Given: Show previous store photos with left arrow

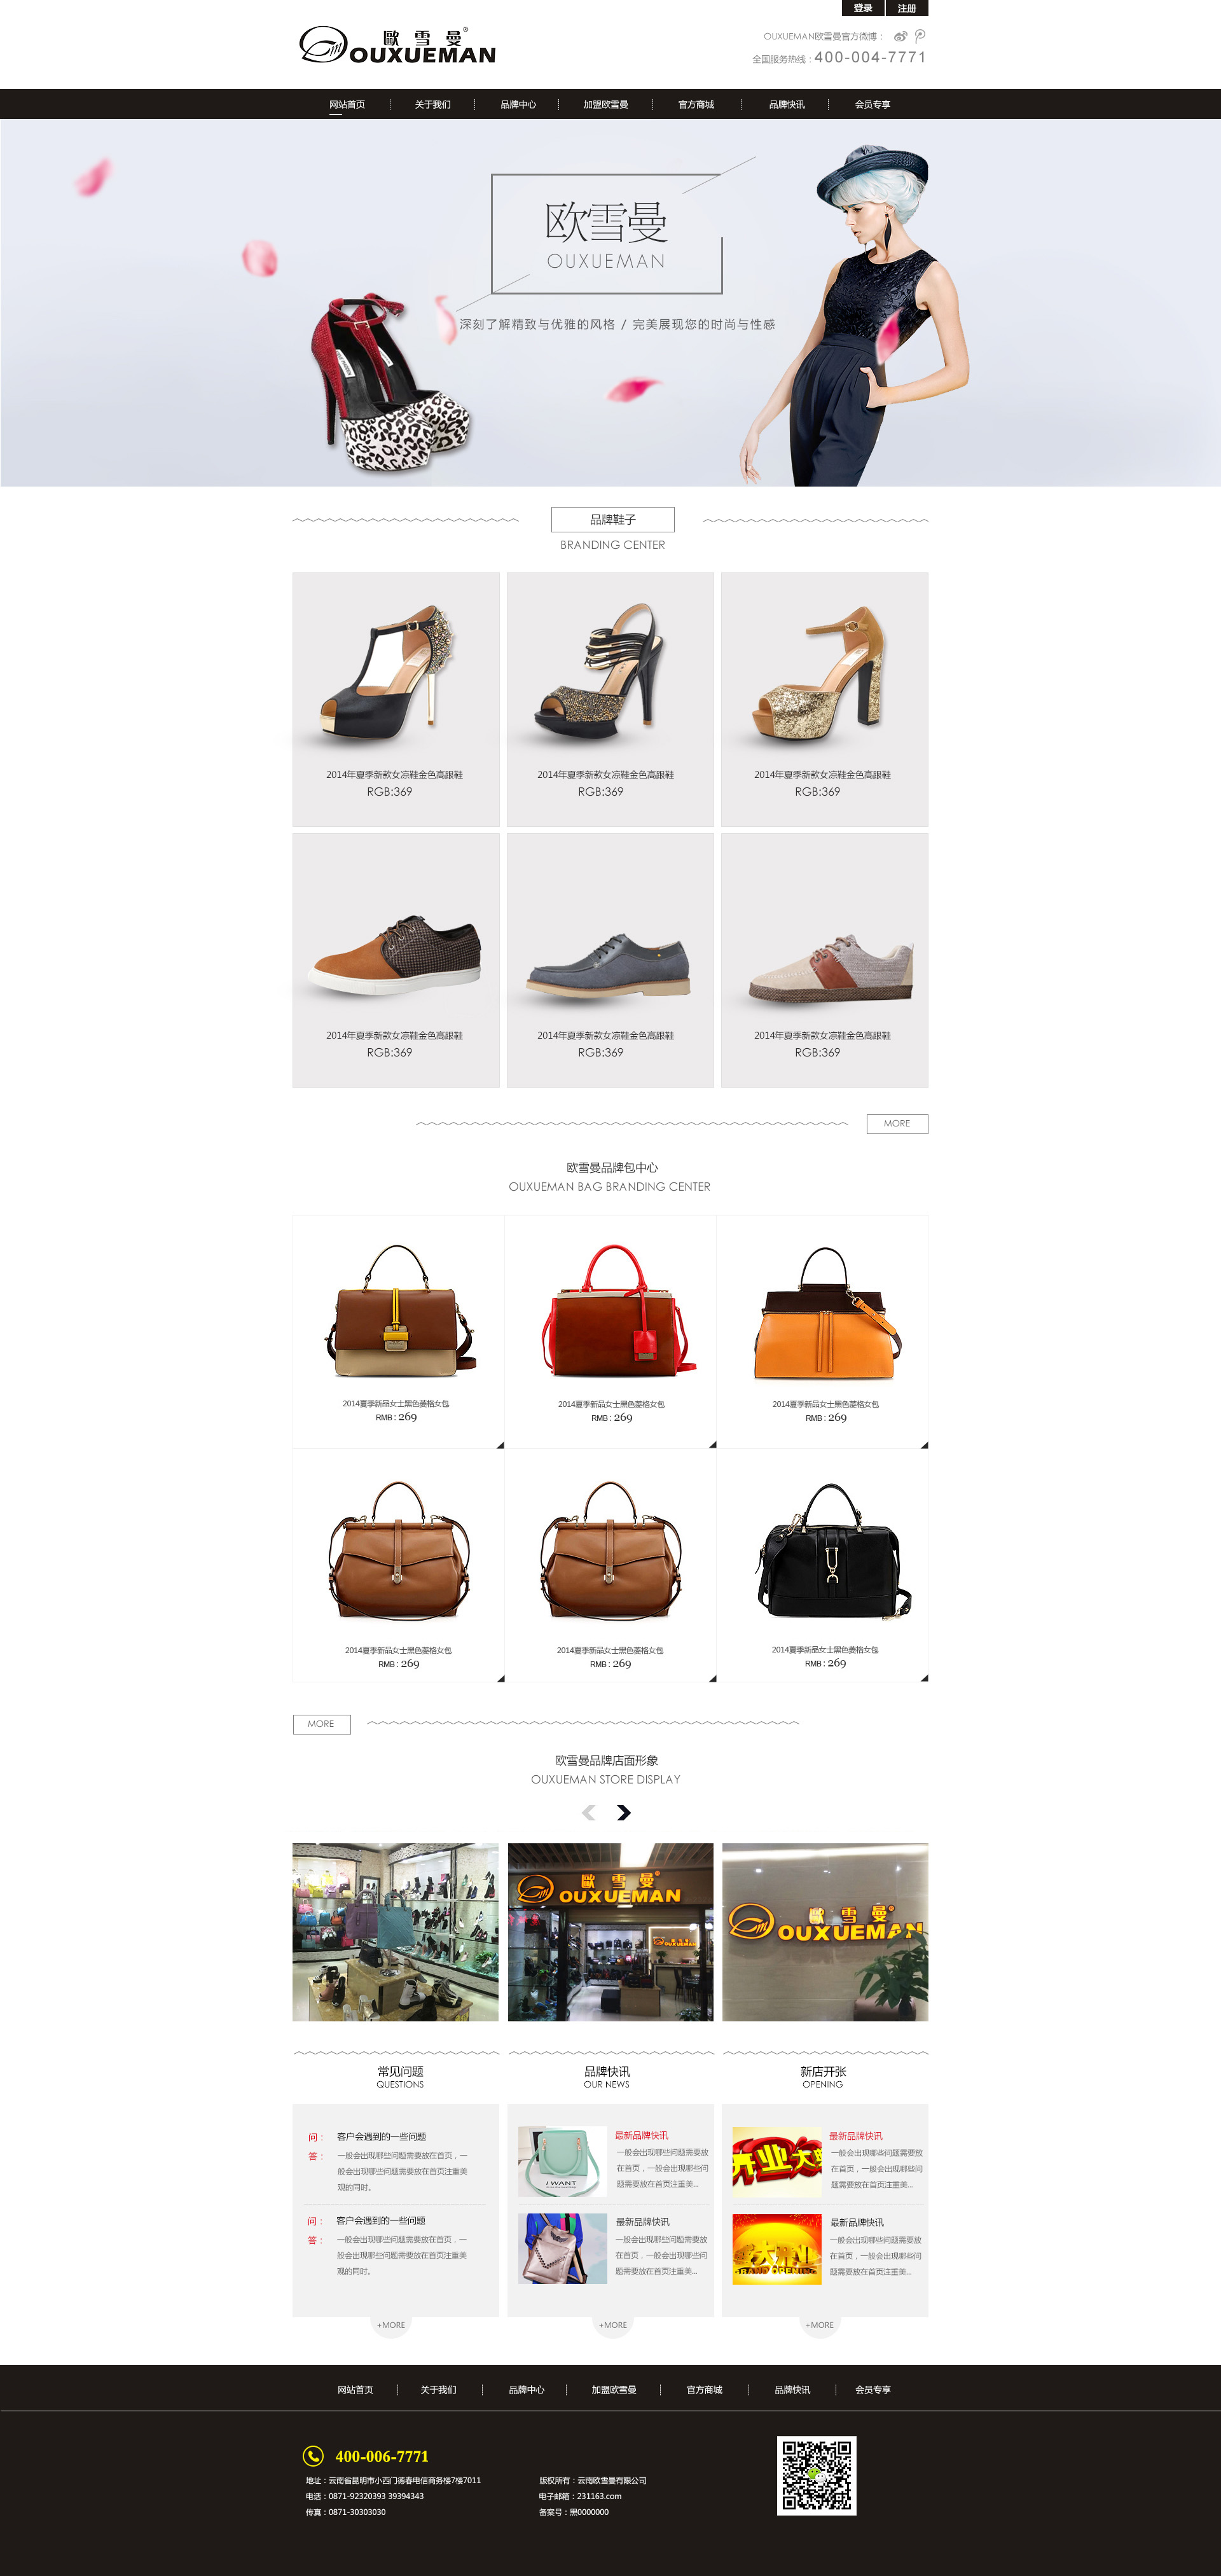Looking at the screenshot, I should (x=589, y=1812).
